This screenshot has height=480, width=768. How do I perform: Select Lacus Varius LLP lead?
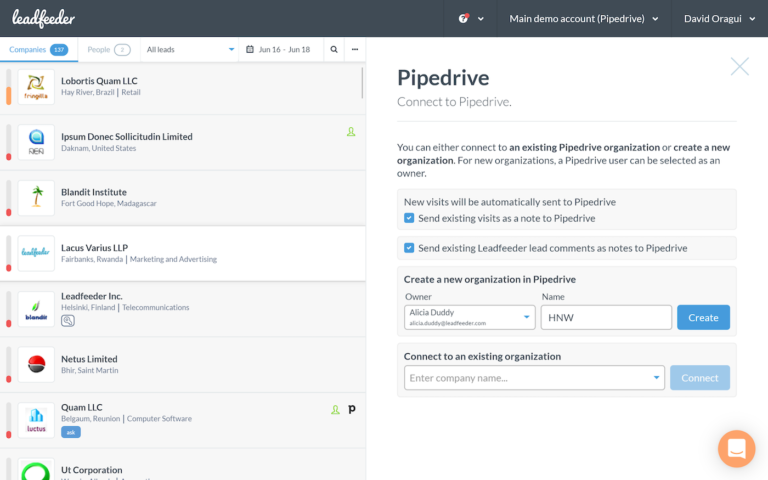183,254
